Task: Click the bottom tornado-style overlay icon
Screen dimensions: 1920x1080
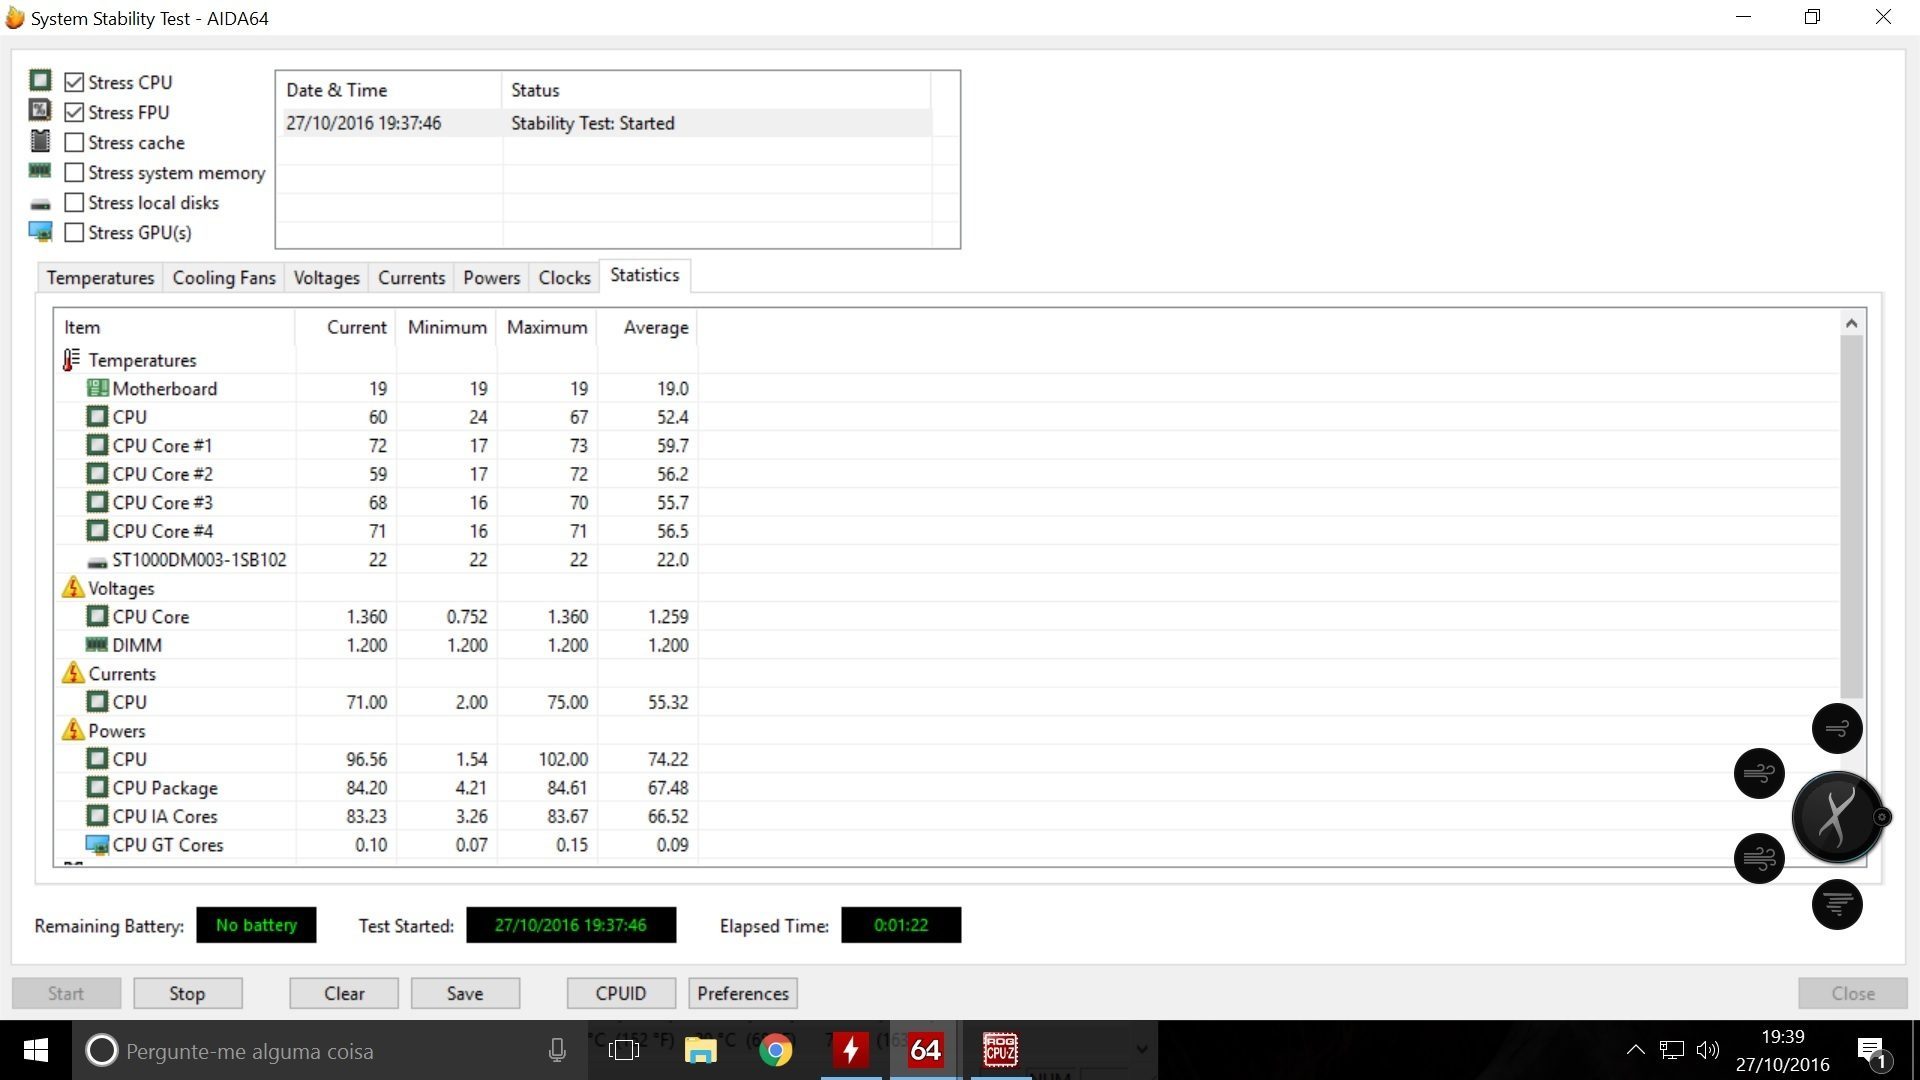Action: click(x=1837, y=904)
